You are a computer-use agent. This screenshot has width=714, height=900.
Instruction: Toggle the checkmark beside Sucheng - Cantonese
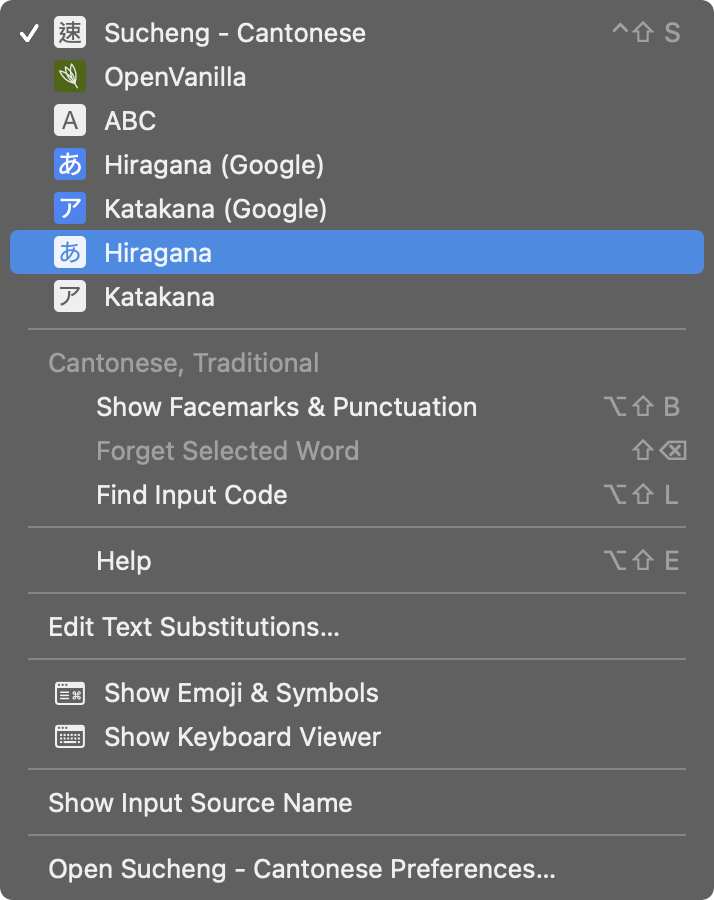(30, 33)
